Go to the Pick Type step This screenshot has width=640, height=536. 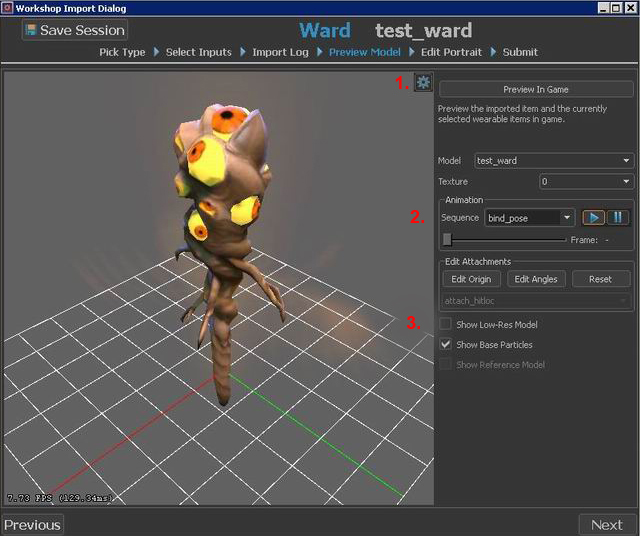click(x=122, y=52)
